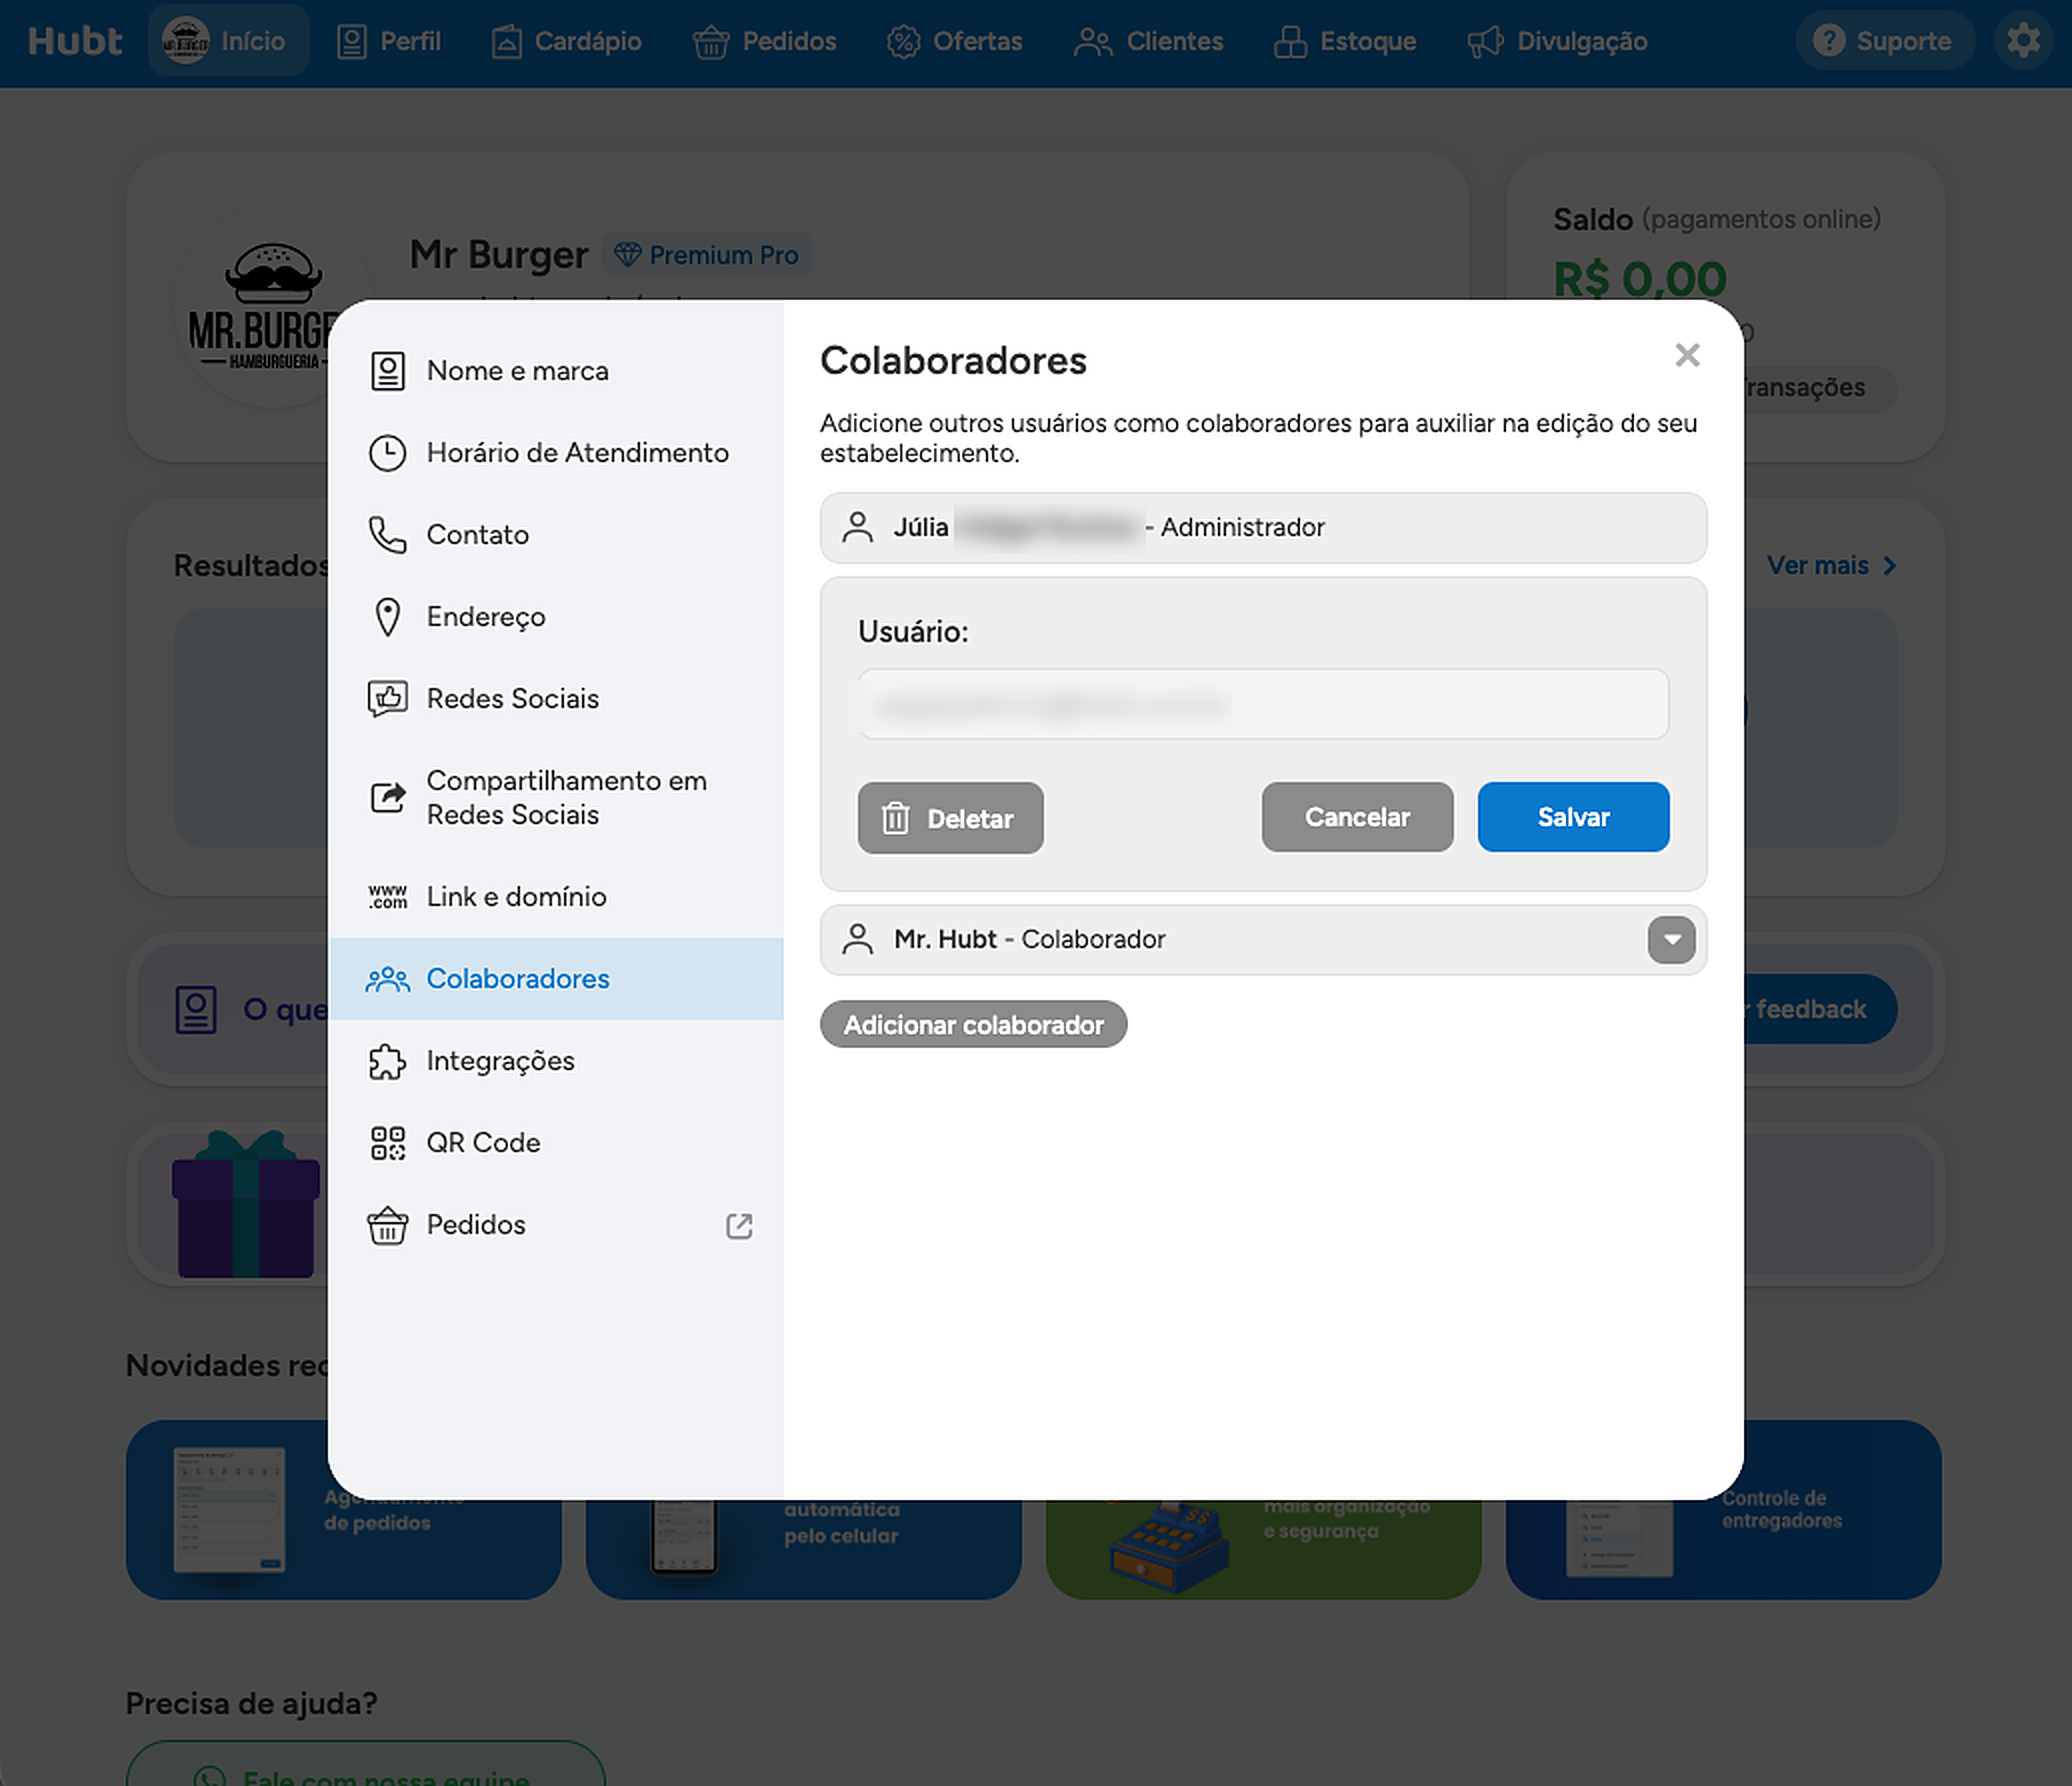Screen dimensions: 2072x1786
Task: Click the Mr. Hubt collaborator user icon
Action: [x=857, y=939]
